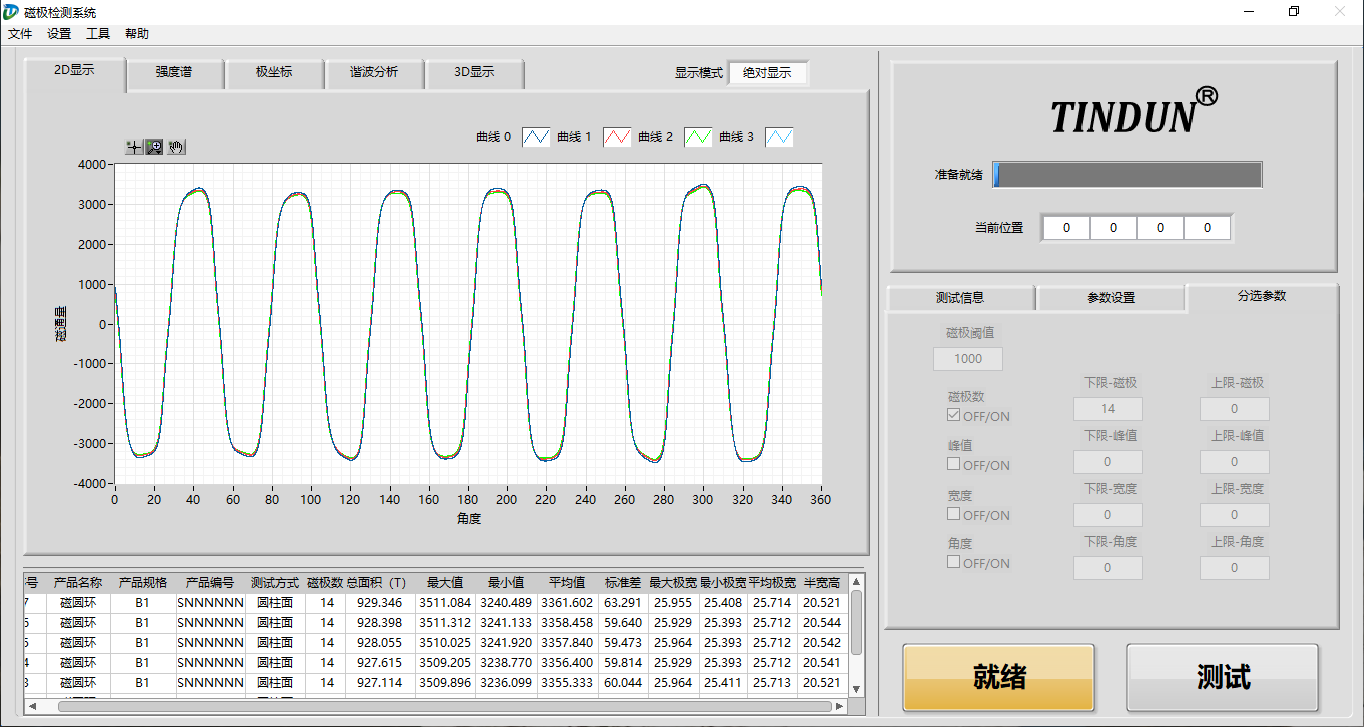Click the 曲线 2 green line swatch
Image resolution: width=1364 pixels, height=727 pixels.
coord(699,137)
